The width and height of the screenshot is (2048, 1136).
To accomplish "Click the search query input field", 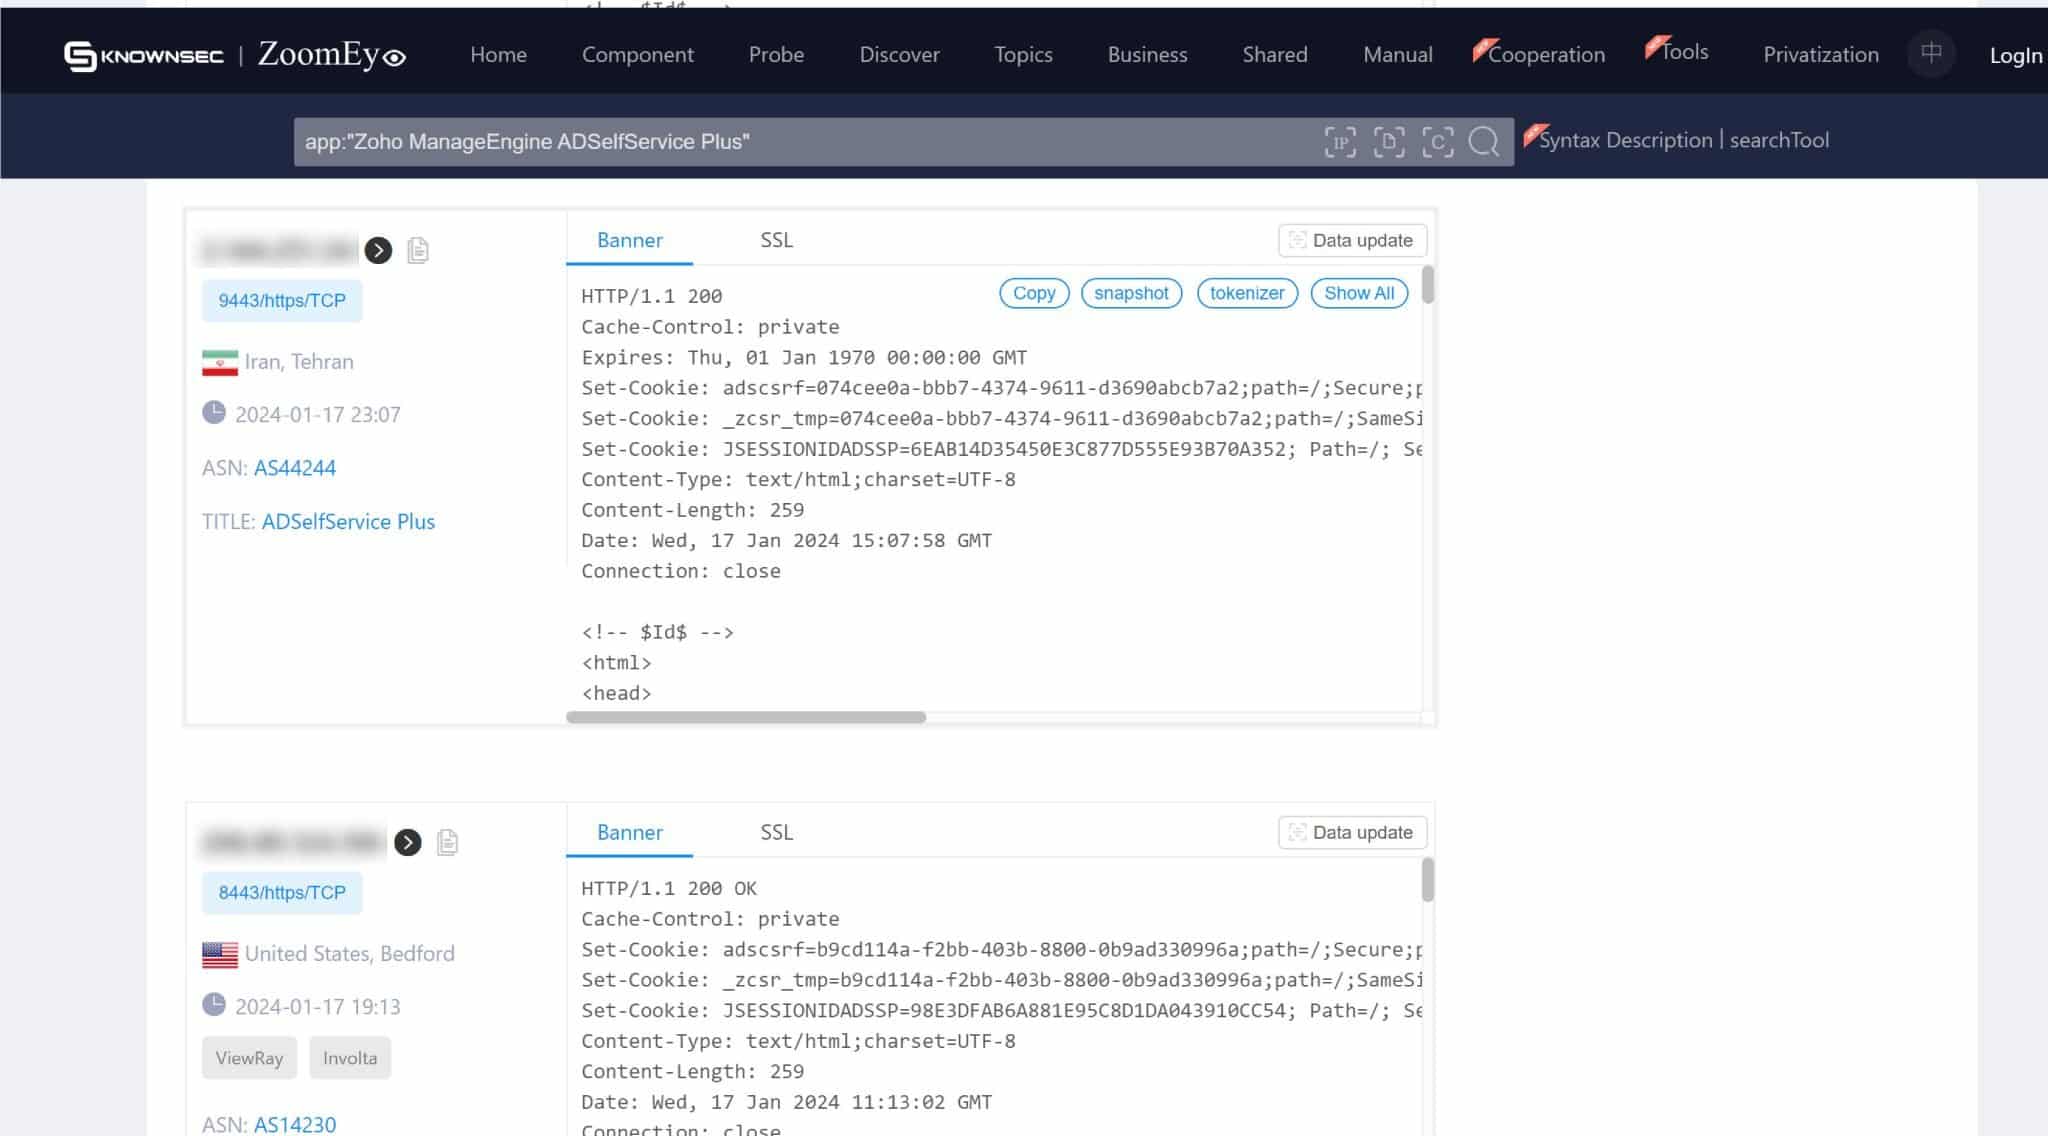I will tap(800, 142).
